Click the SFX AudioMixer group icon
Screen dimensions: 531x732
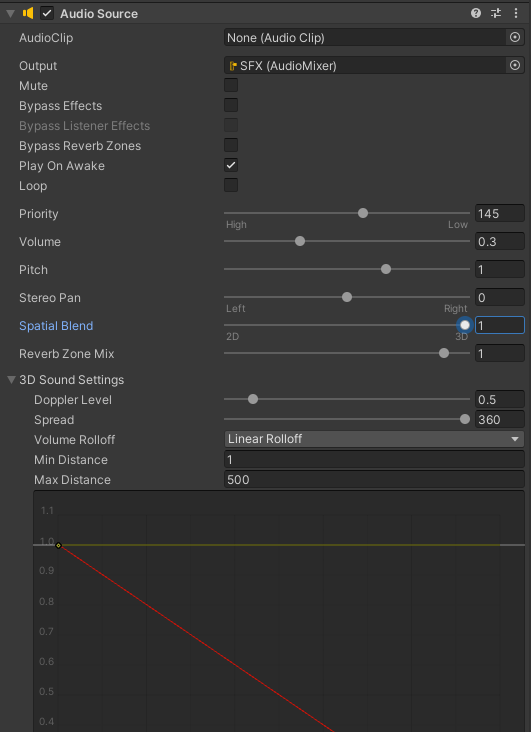pyautogui.click(x=233, y=66)
